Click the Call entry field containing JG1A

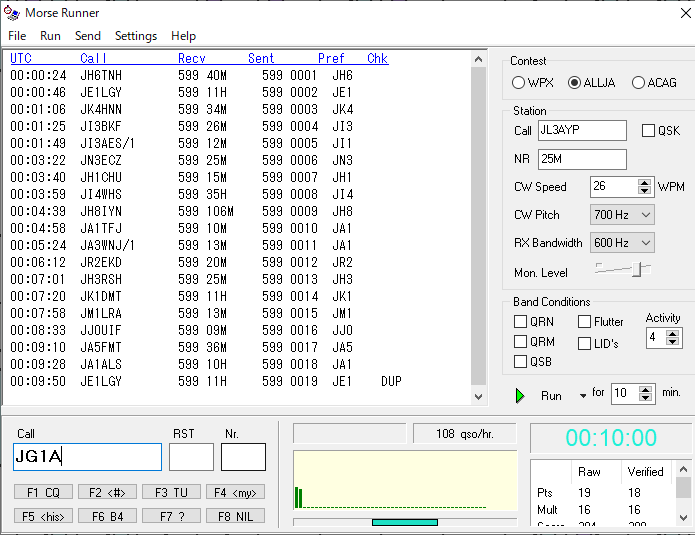coord(87,457)
